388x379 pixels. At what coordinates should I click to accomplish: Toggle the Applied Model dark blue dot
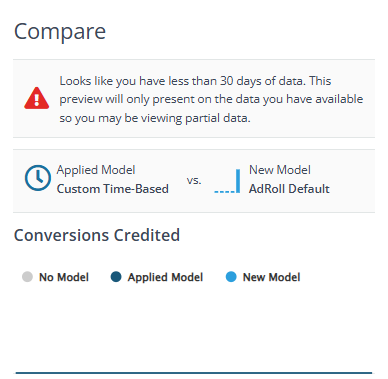point(116,277)
